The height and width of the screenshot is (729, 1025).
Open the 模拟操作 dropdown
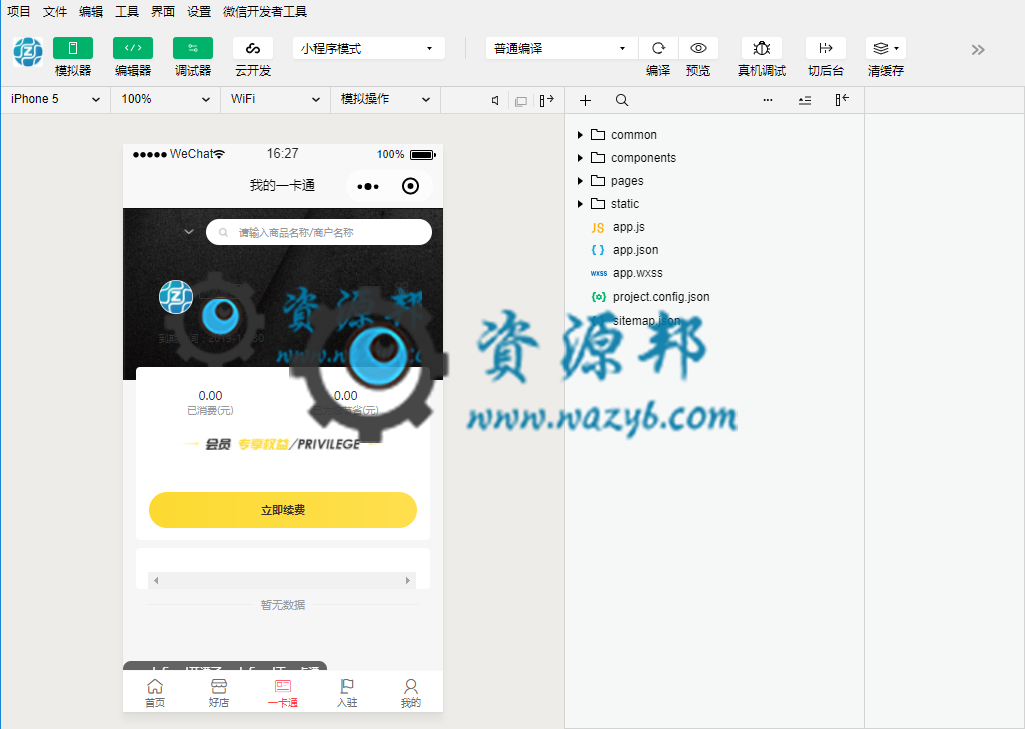[385, 99]
